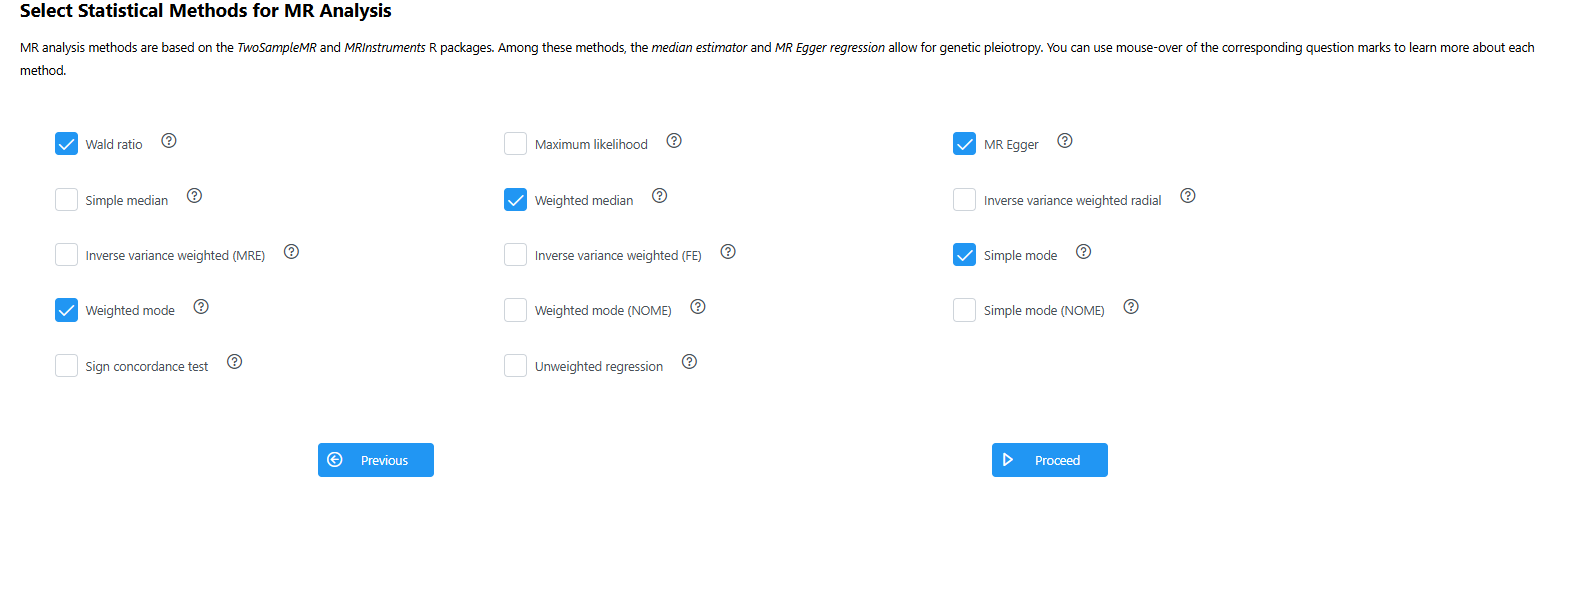Viewport: 1579px width, 595px height.
Task: Tick the Sign concordance test checkbox
Action: (66, 366)
